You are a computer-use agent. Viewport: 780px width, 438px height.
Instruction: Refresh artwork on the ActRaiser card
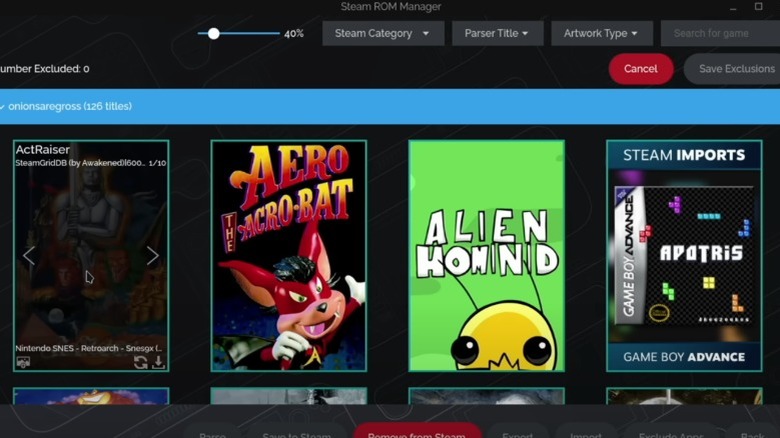(x=140, y=362)
